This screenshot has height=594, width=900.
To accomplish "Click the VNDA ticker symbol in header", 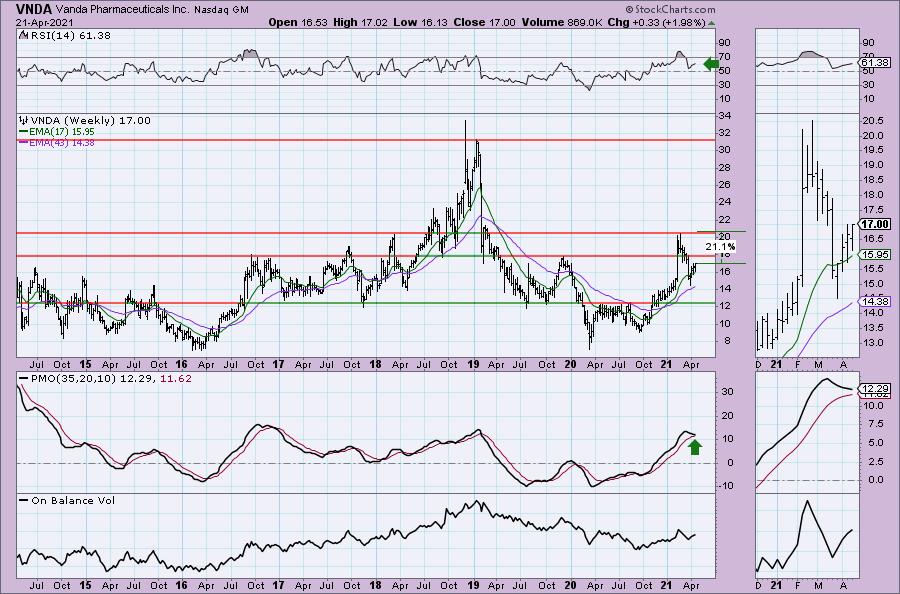I will coord(34,9).
